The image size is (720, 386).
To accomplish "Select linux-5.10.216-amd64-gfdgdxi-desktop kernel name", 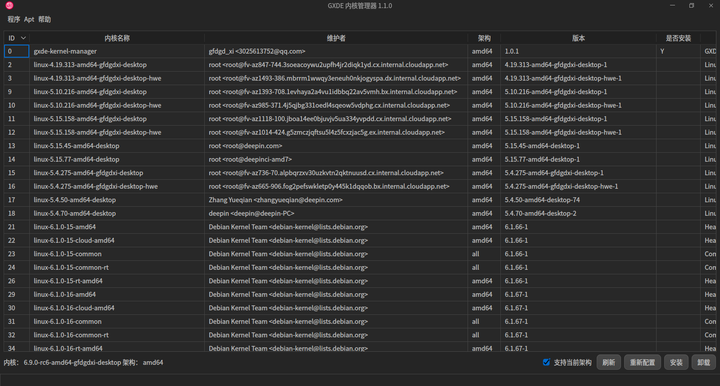I will coord(90,92).
